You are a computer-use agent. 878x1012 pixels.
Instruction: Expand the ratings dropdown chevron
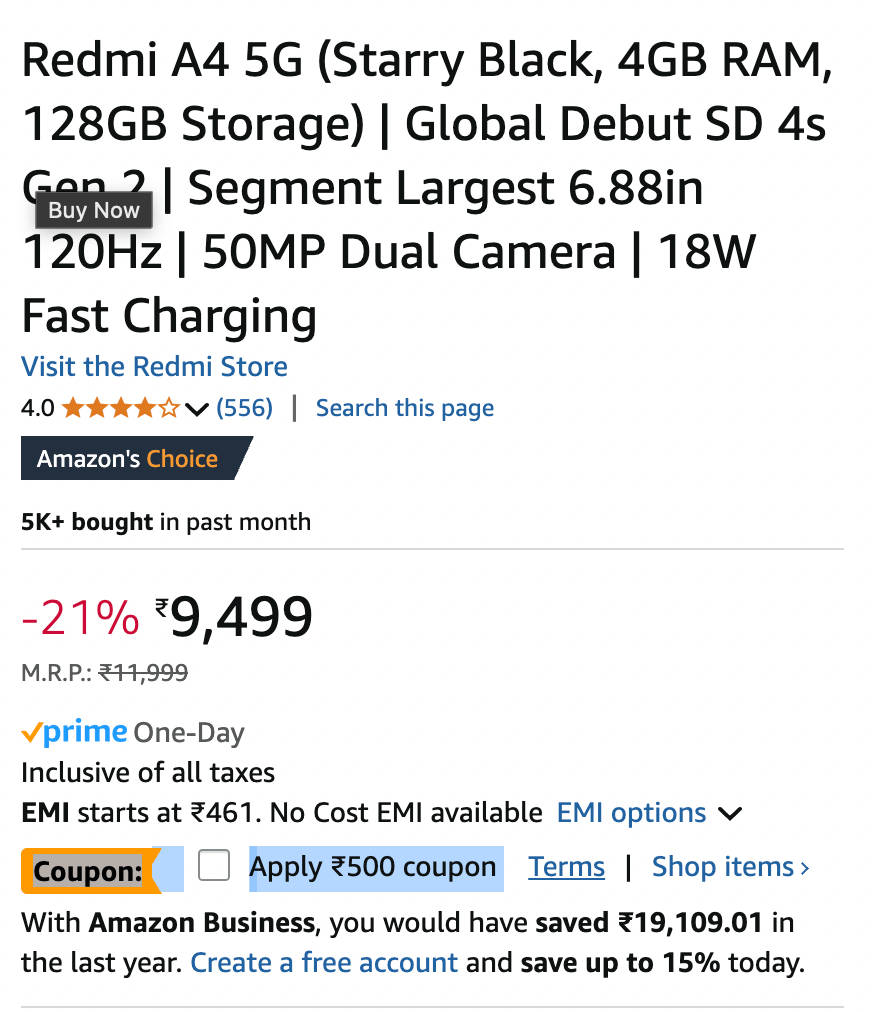(x=197, y=409)
